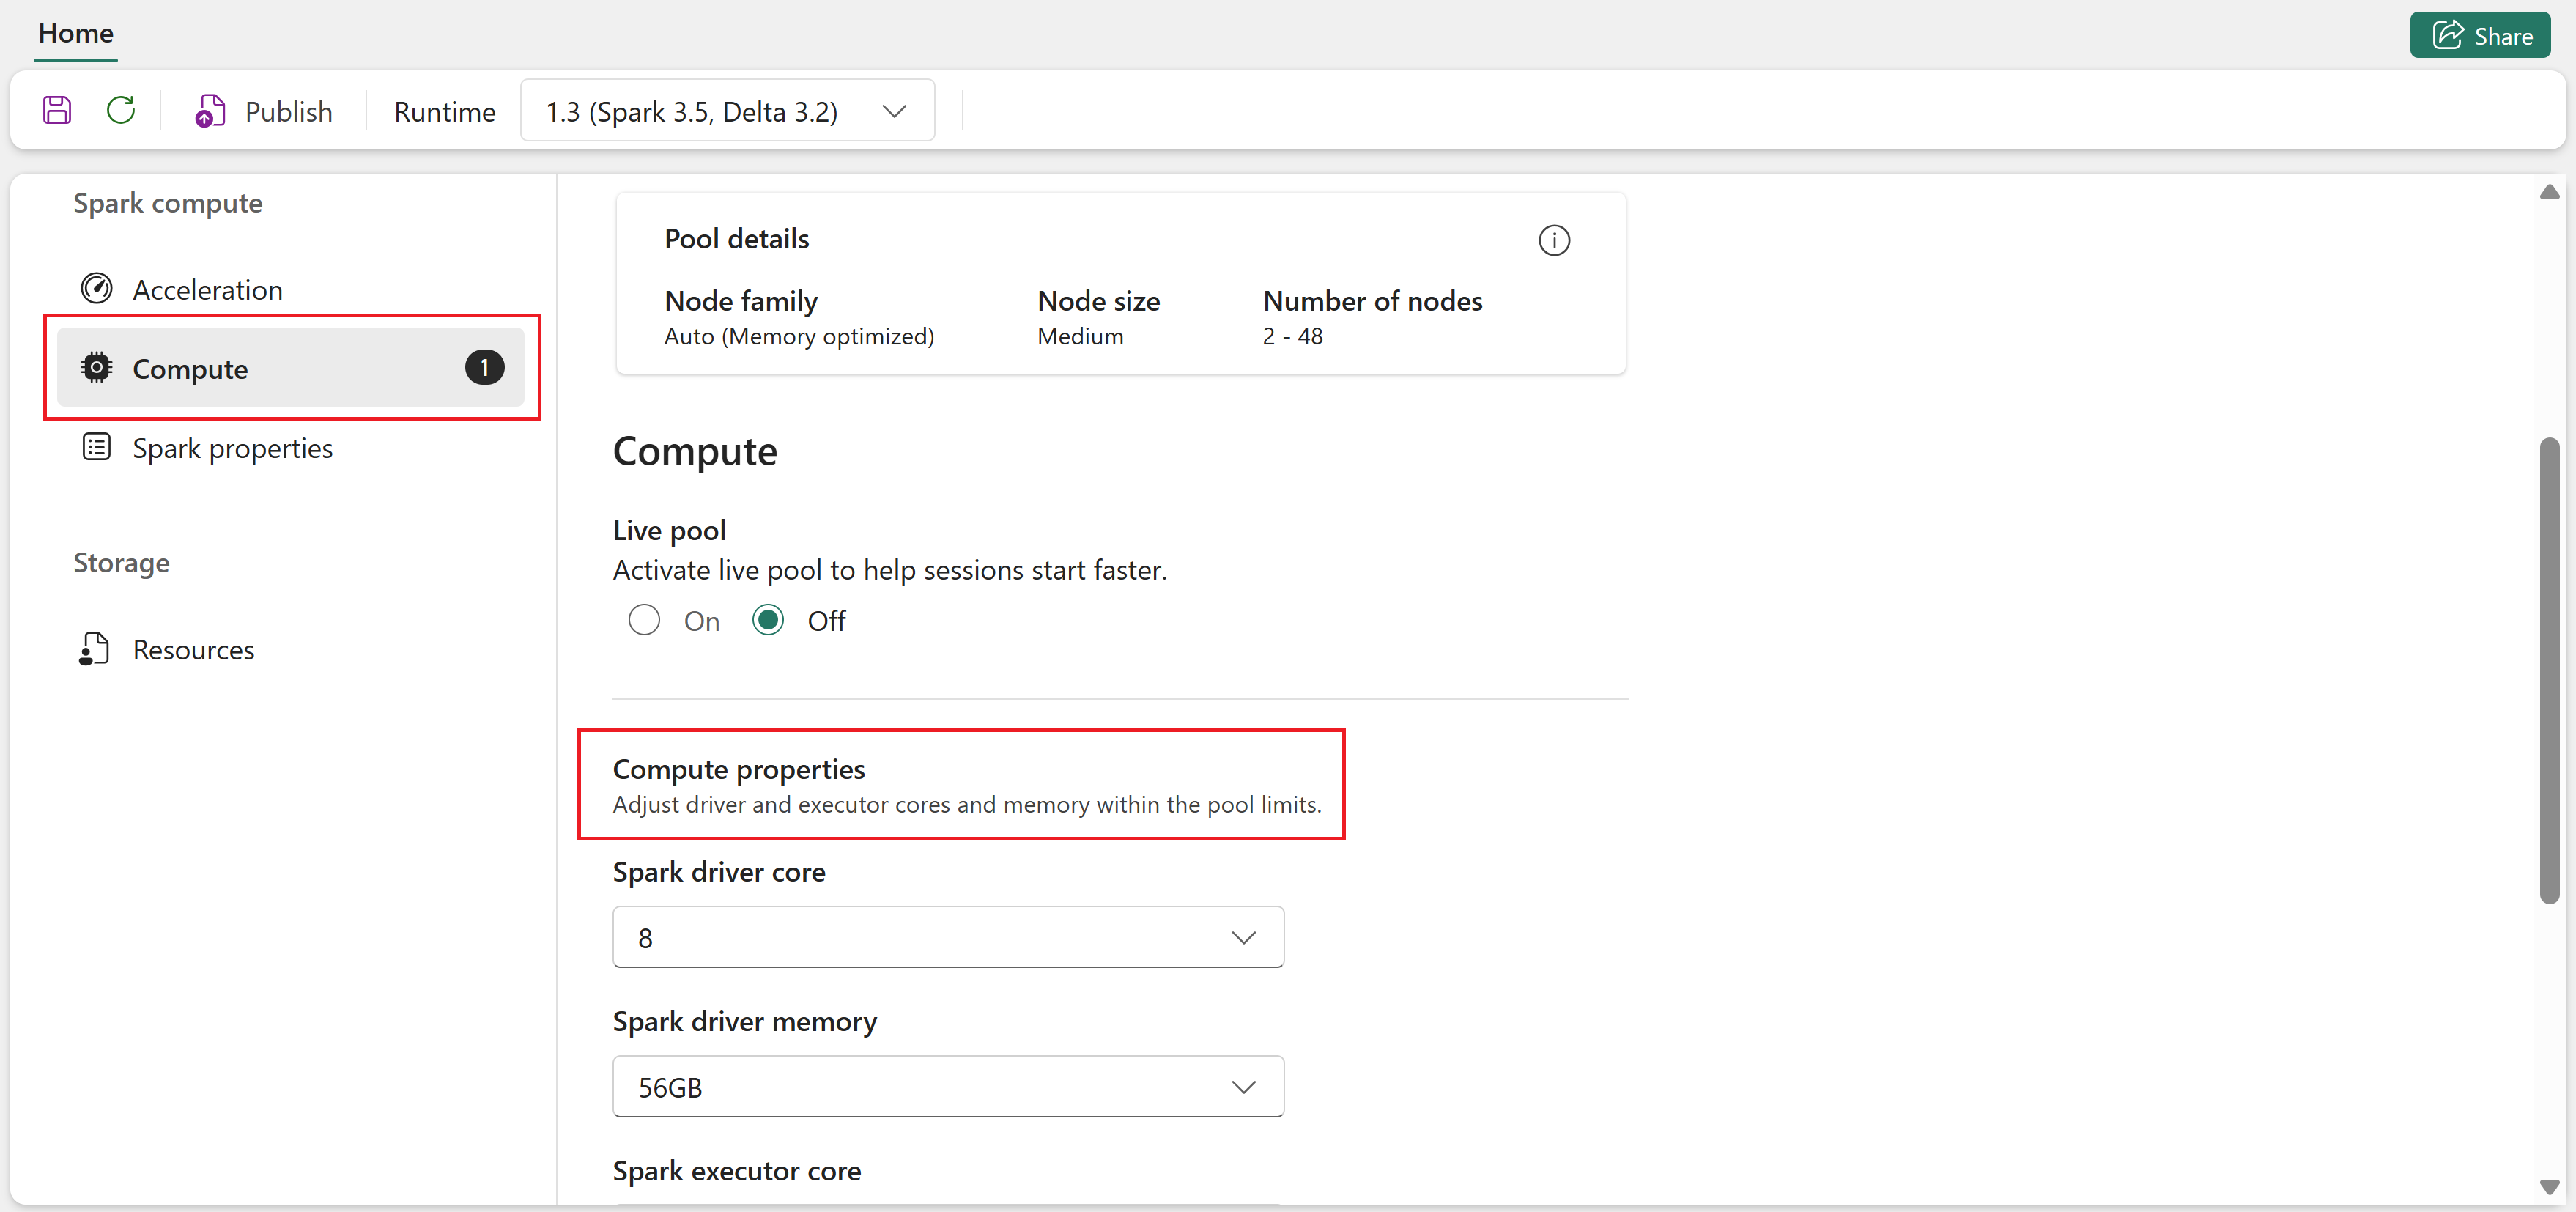Click the Spark executor core label
The height and width of the screenshot is (1212, 2576).
tap(737, 1170)
